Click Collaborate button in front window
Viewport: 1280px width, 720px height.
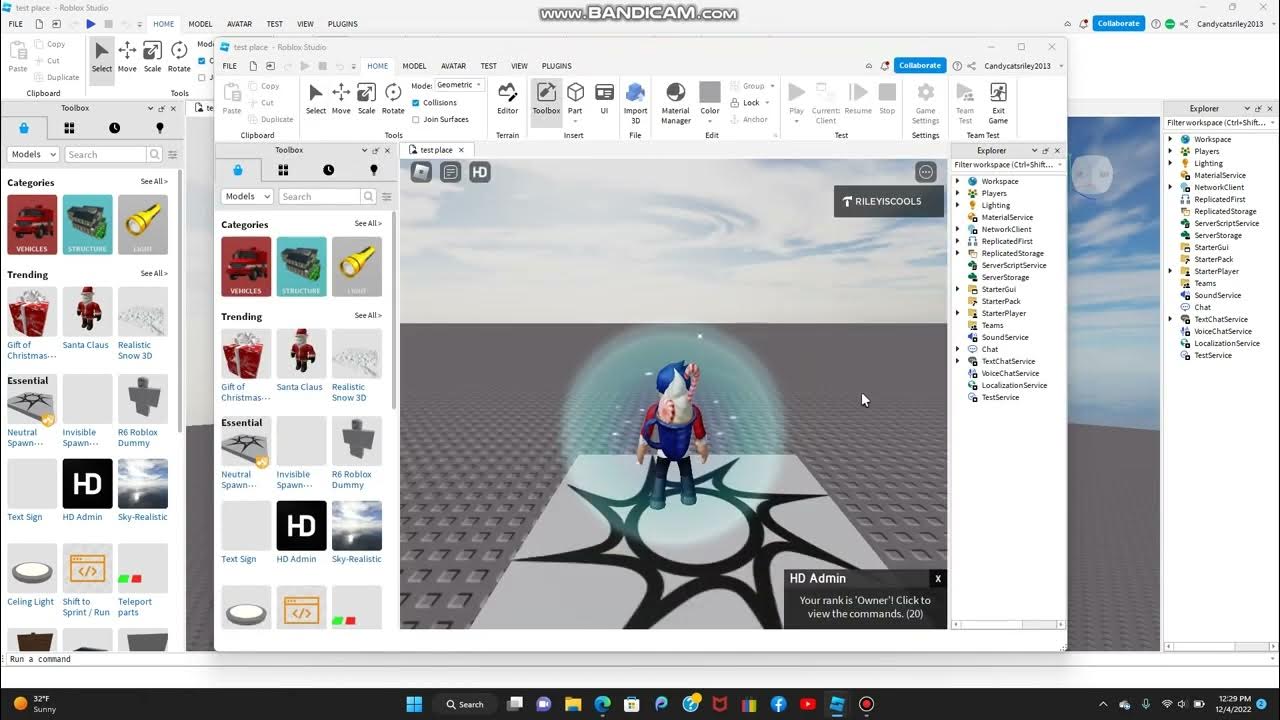919,66
